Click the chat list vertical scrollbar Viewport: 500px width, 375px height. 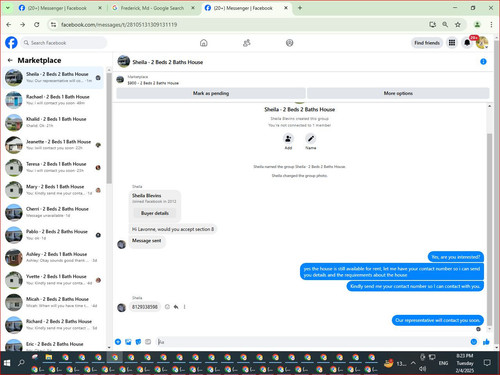(109, 128)
